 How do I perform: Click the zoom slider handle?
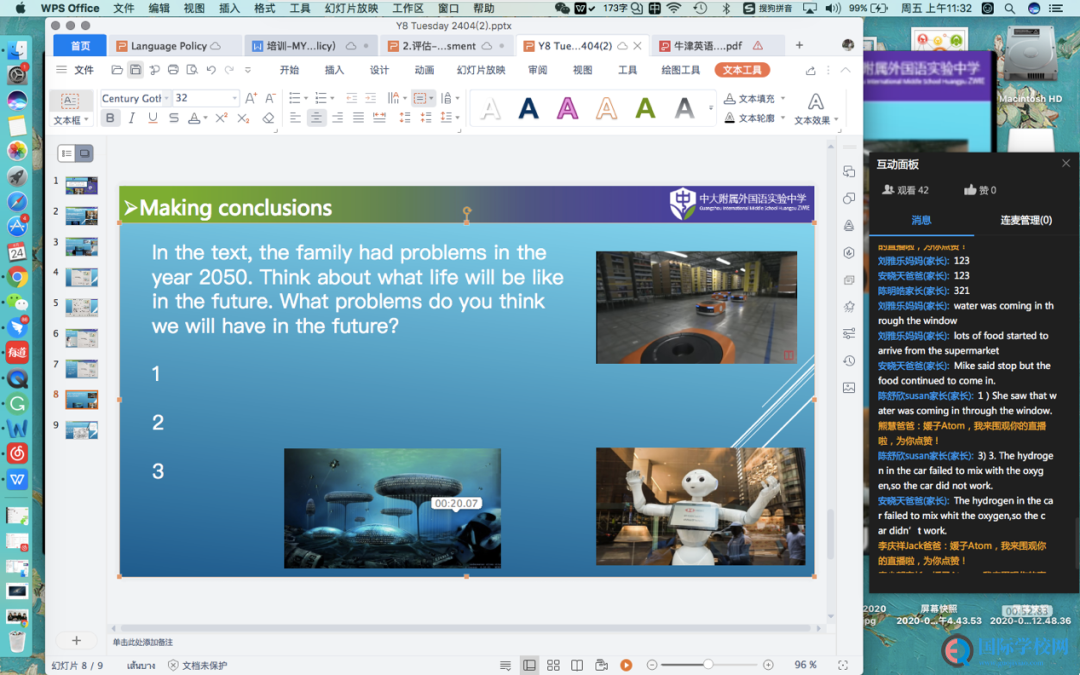(708, 665)
